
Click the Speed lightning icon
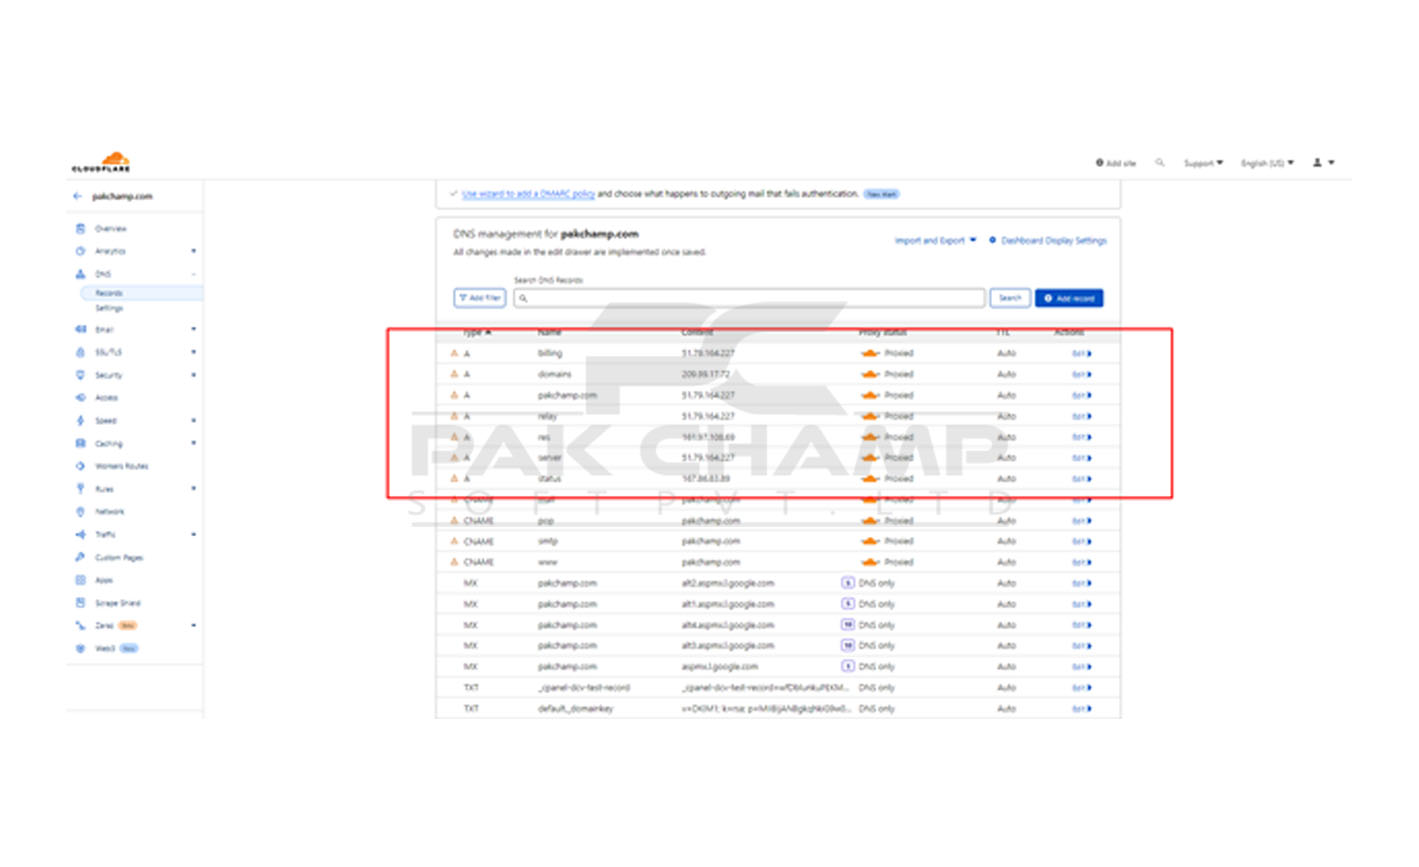tap(80, 420)
